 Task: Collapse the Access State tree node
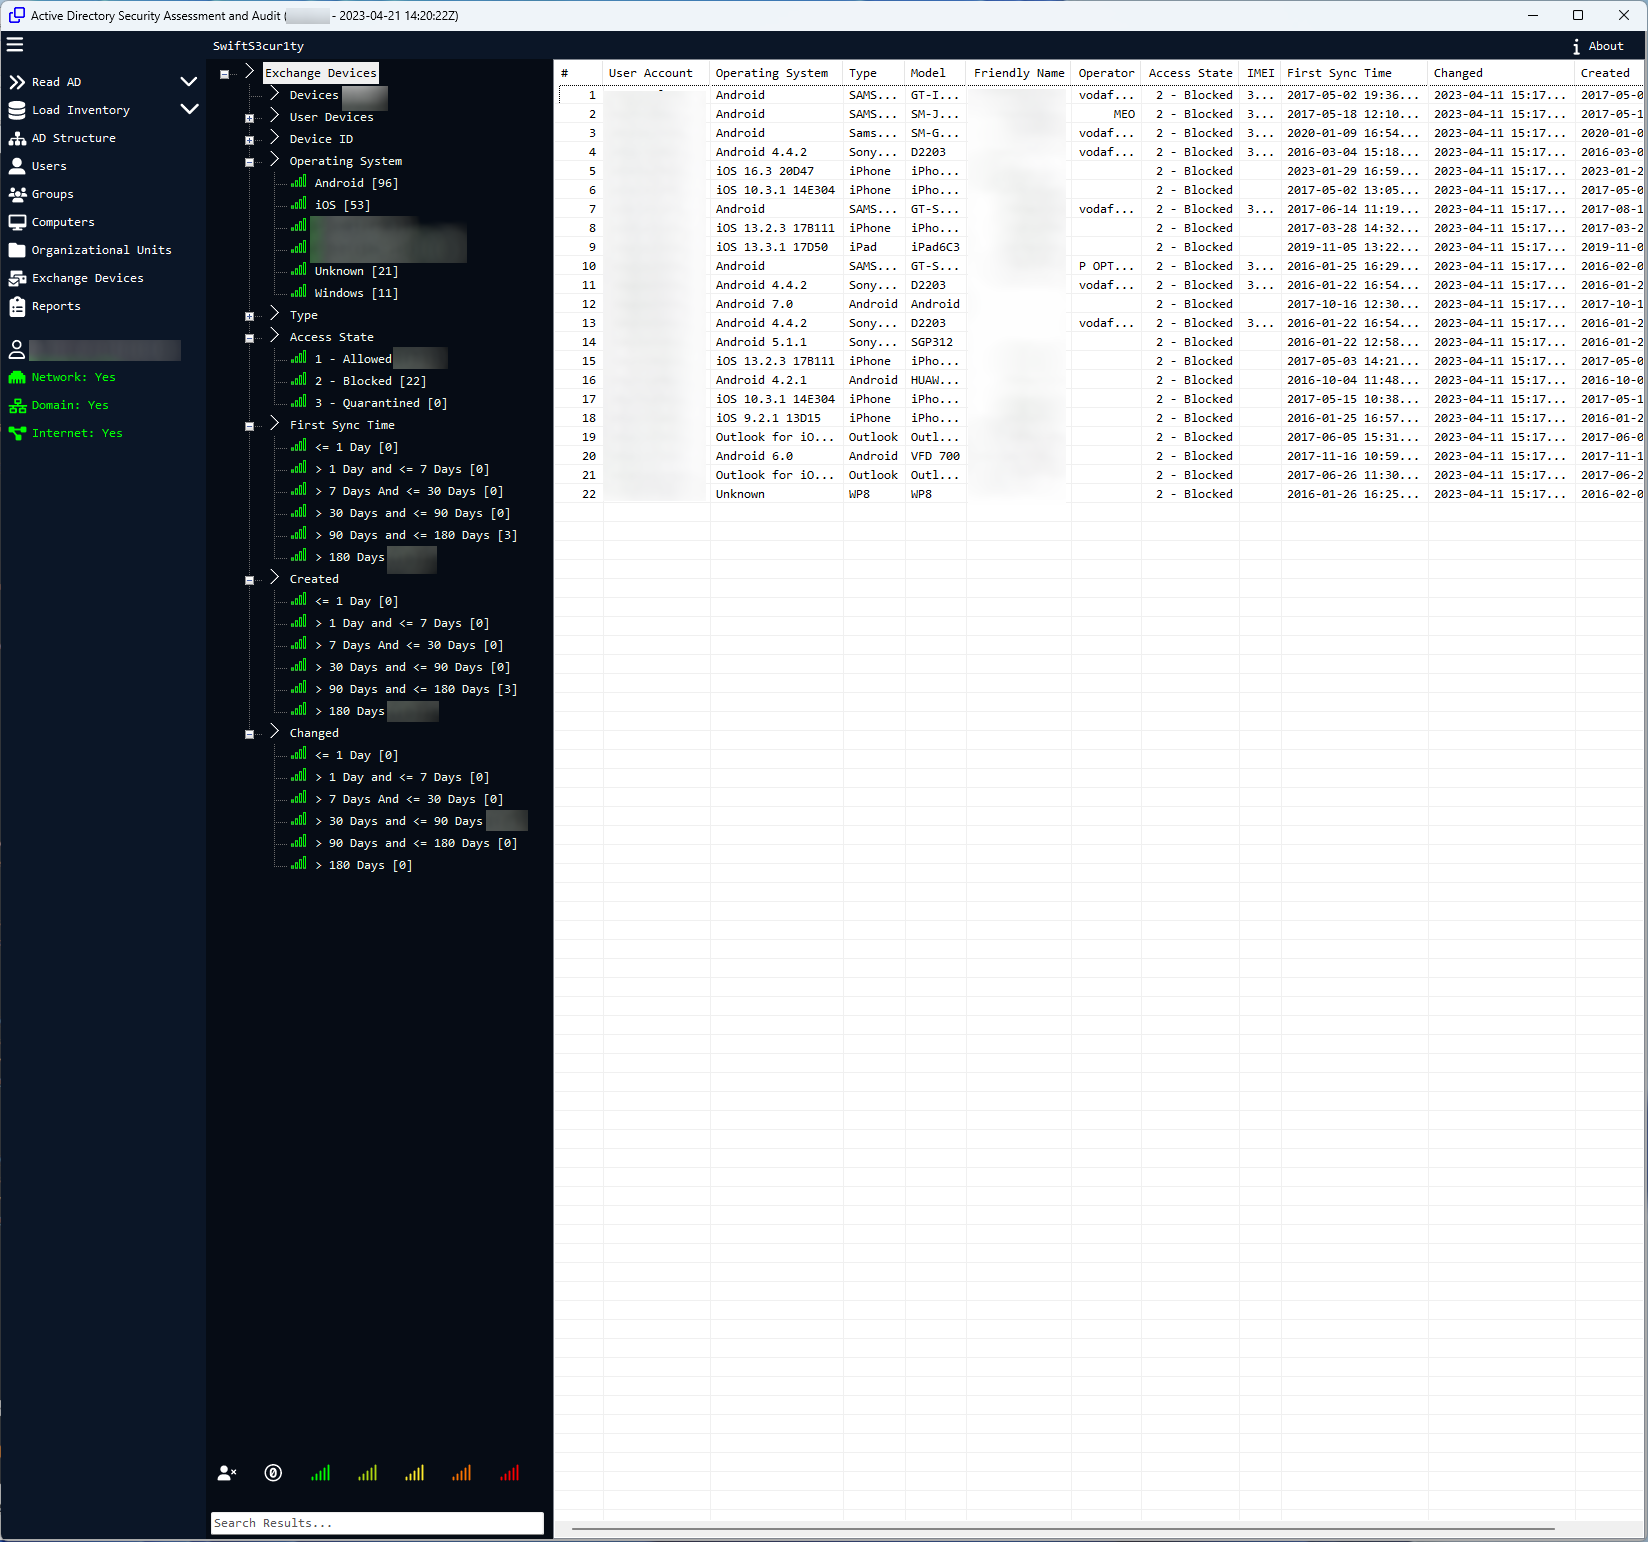coord(249,338)
